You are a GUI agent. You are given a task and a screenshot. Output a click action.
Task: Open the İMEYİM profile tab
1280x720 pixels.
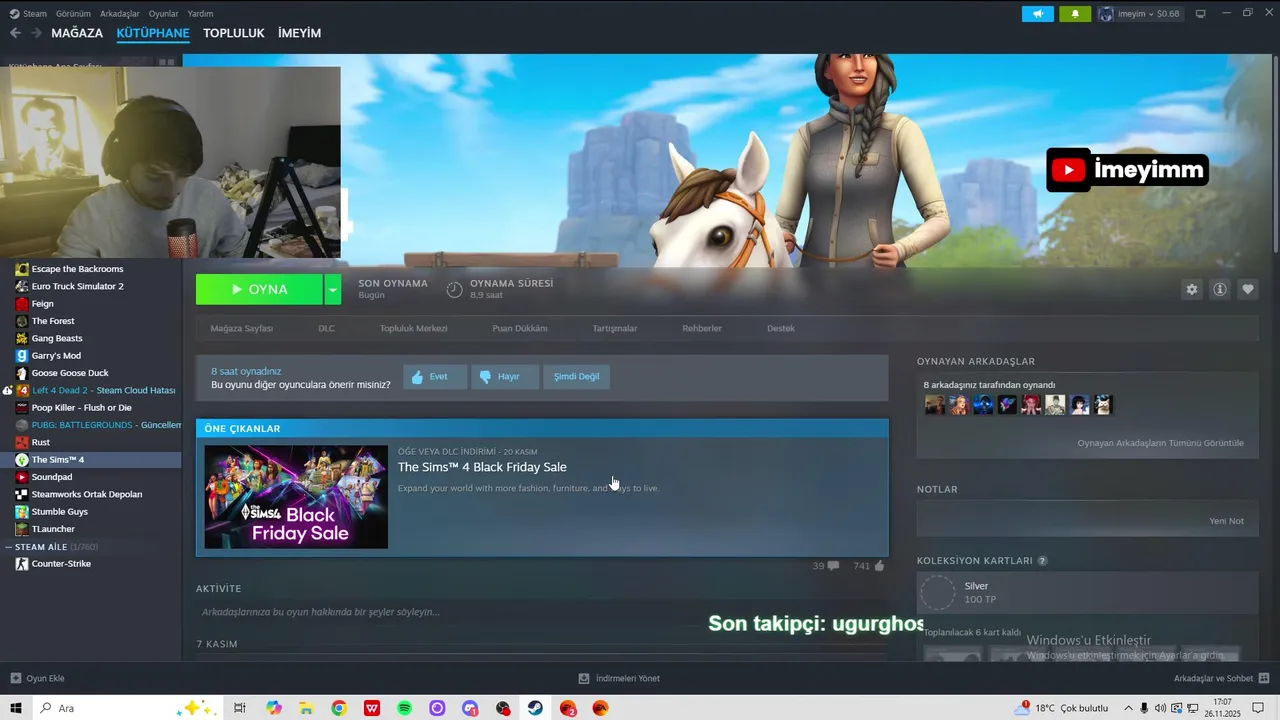[x=300, y=33]
